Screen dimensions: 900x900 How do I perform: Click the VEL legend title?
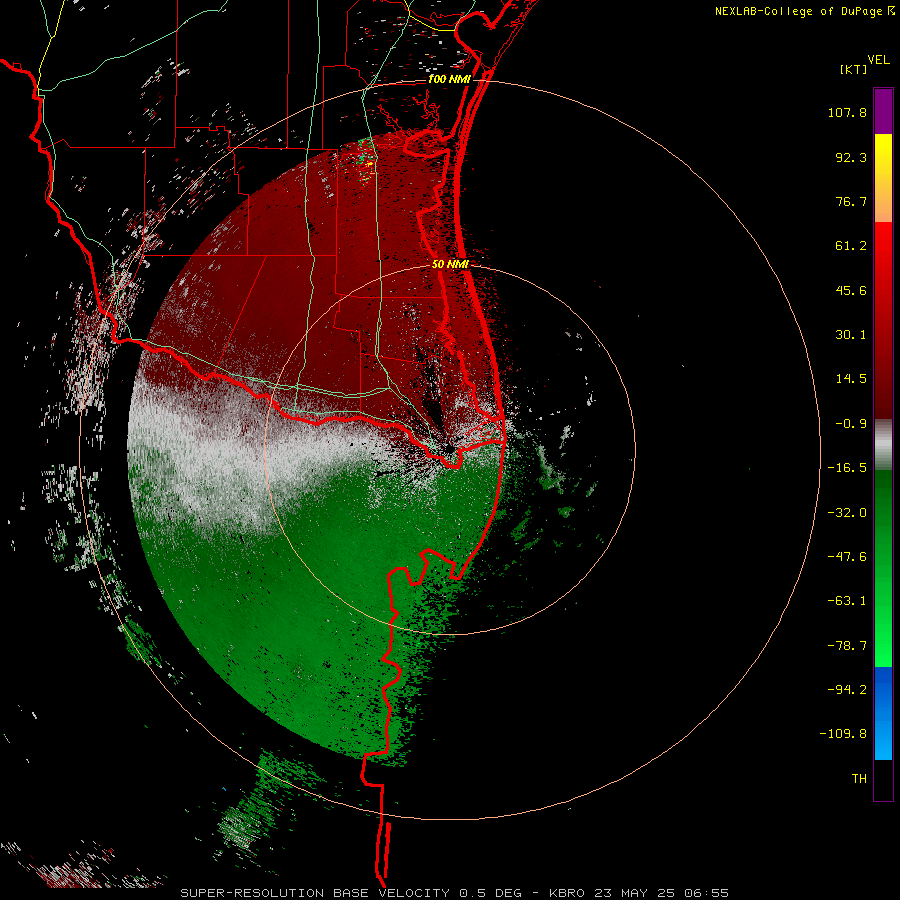click(x=878, y=60)
